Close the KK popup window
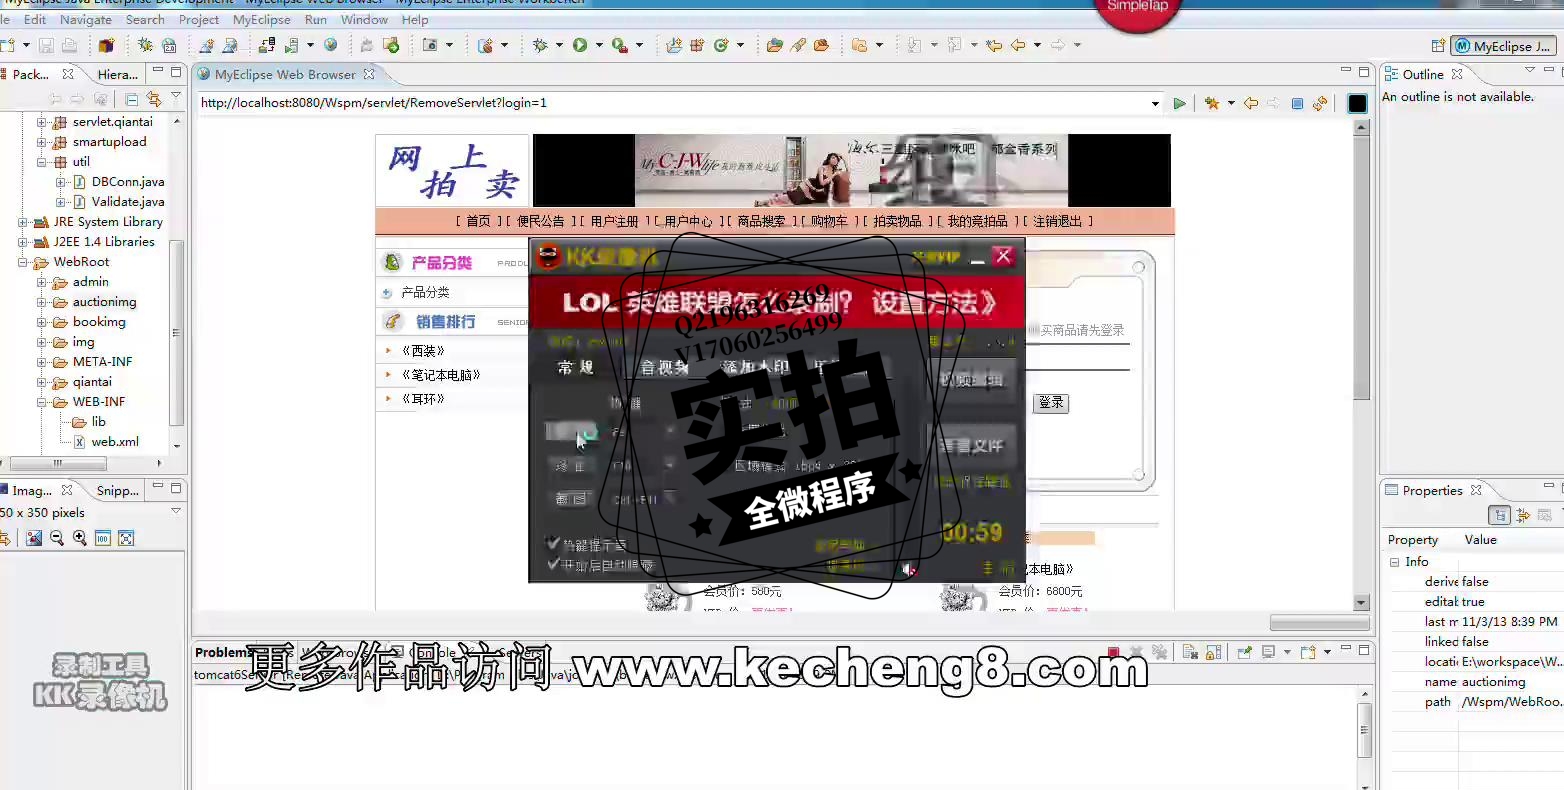Image resolution: width=1564 pixels, height=790 pixels. coord(1004,256)
